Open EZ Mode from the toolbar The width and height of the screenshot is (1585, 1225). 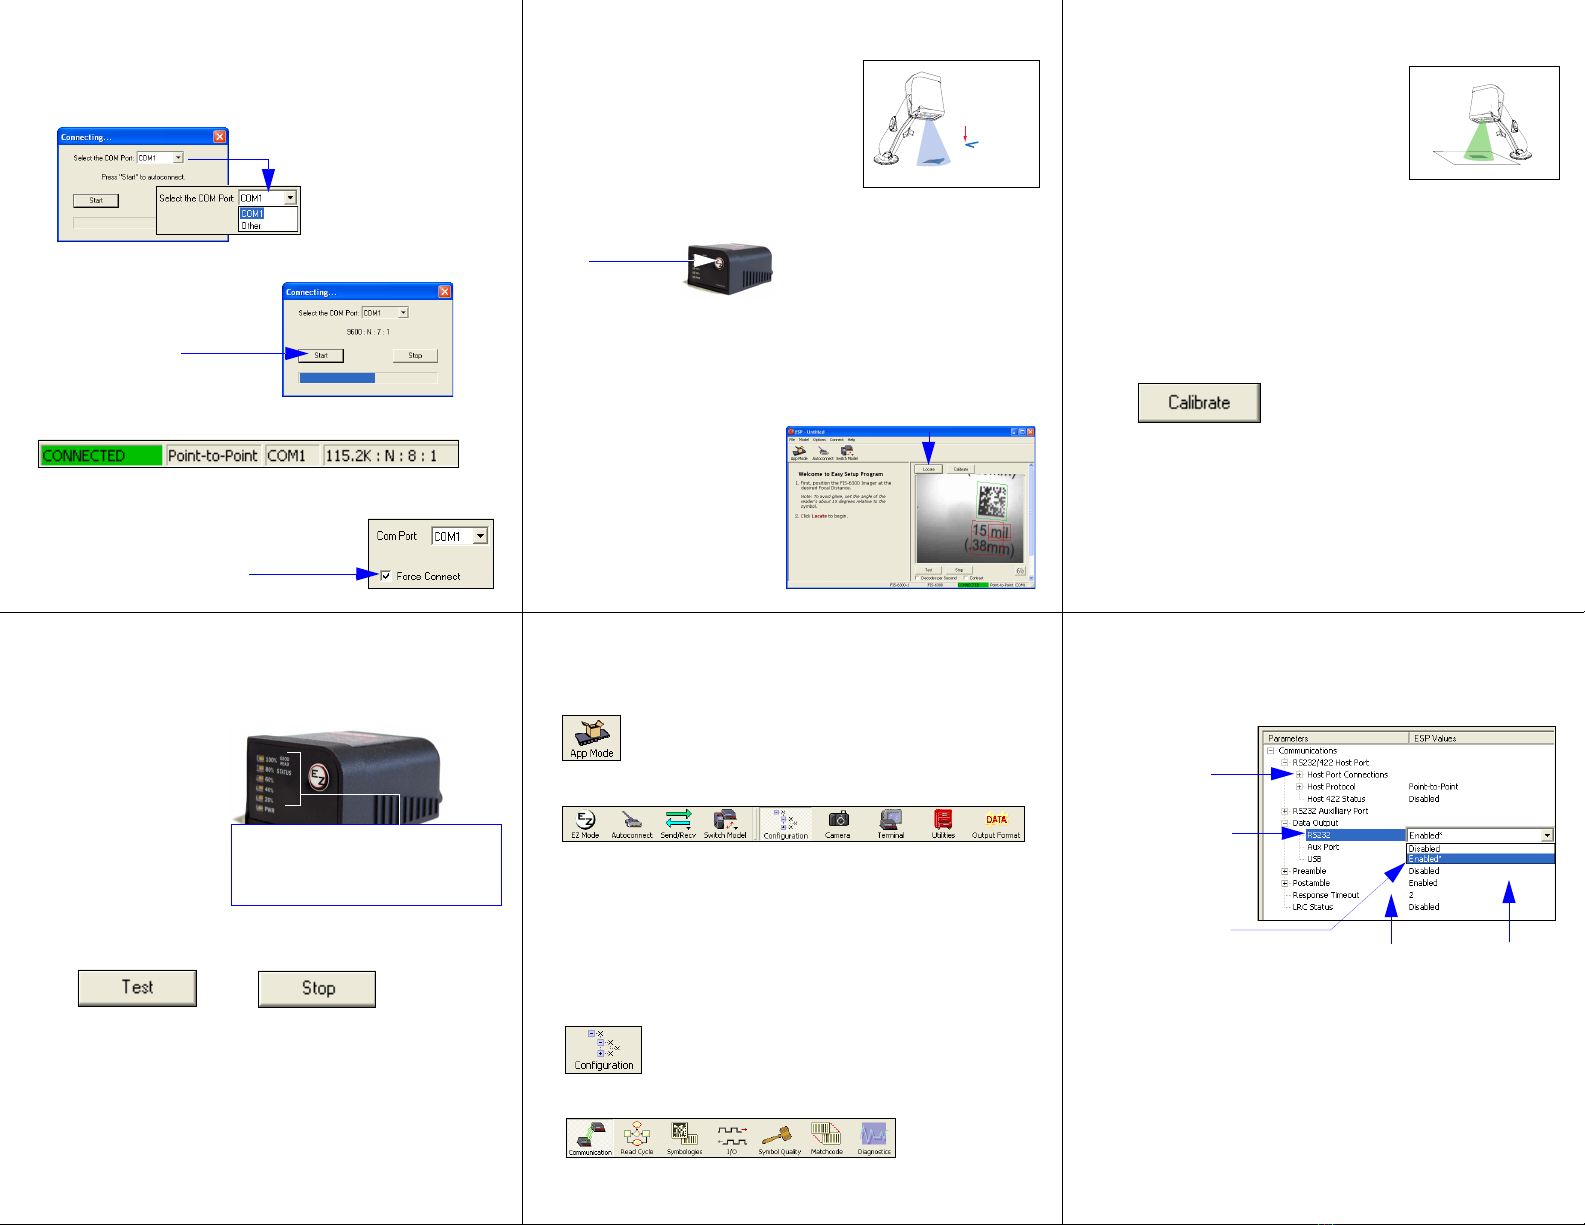(x=585, y=824)
